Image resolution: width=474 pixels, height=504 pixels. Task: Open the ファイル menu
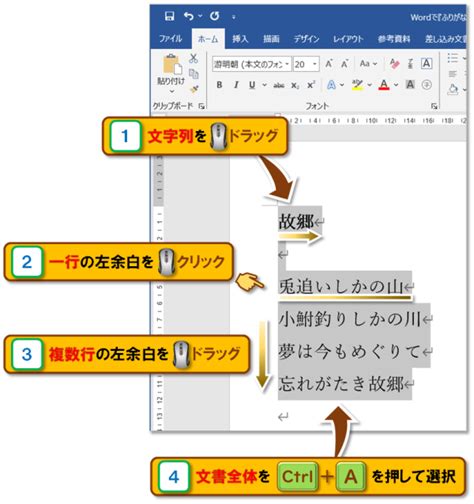(x=170, y=39)
